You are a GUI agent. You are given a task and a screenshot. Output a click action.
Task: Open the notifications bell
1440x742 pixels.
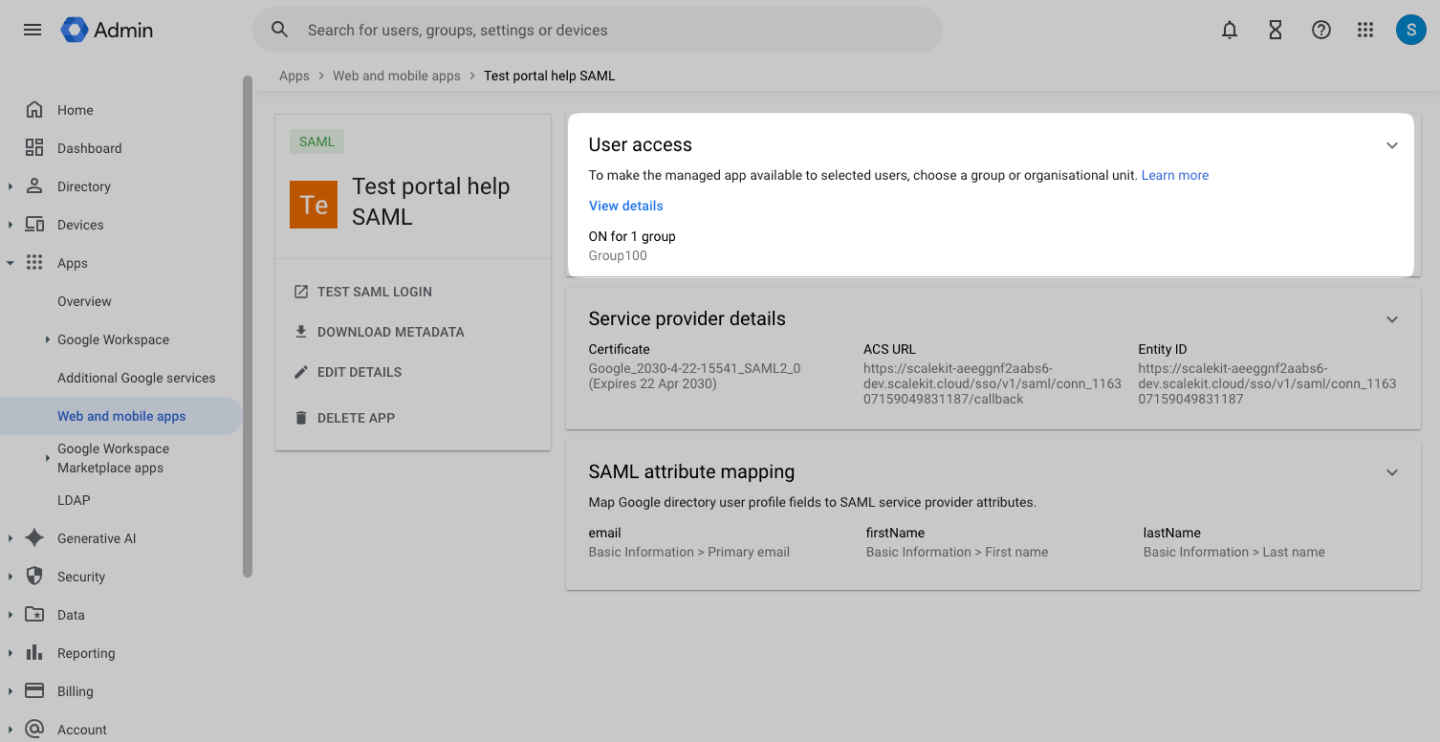click(x=1229, y=30)
